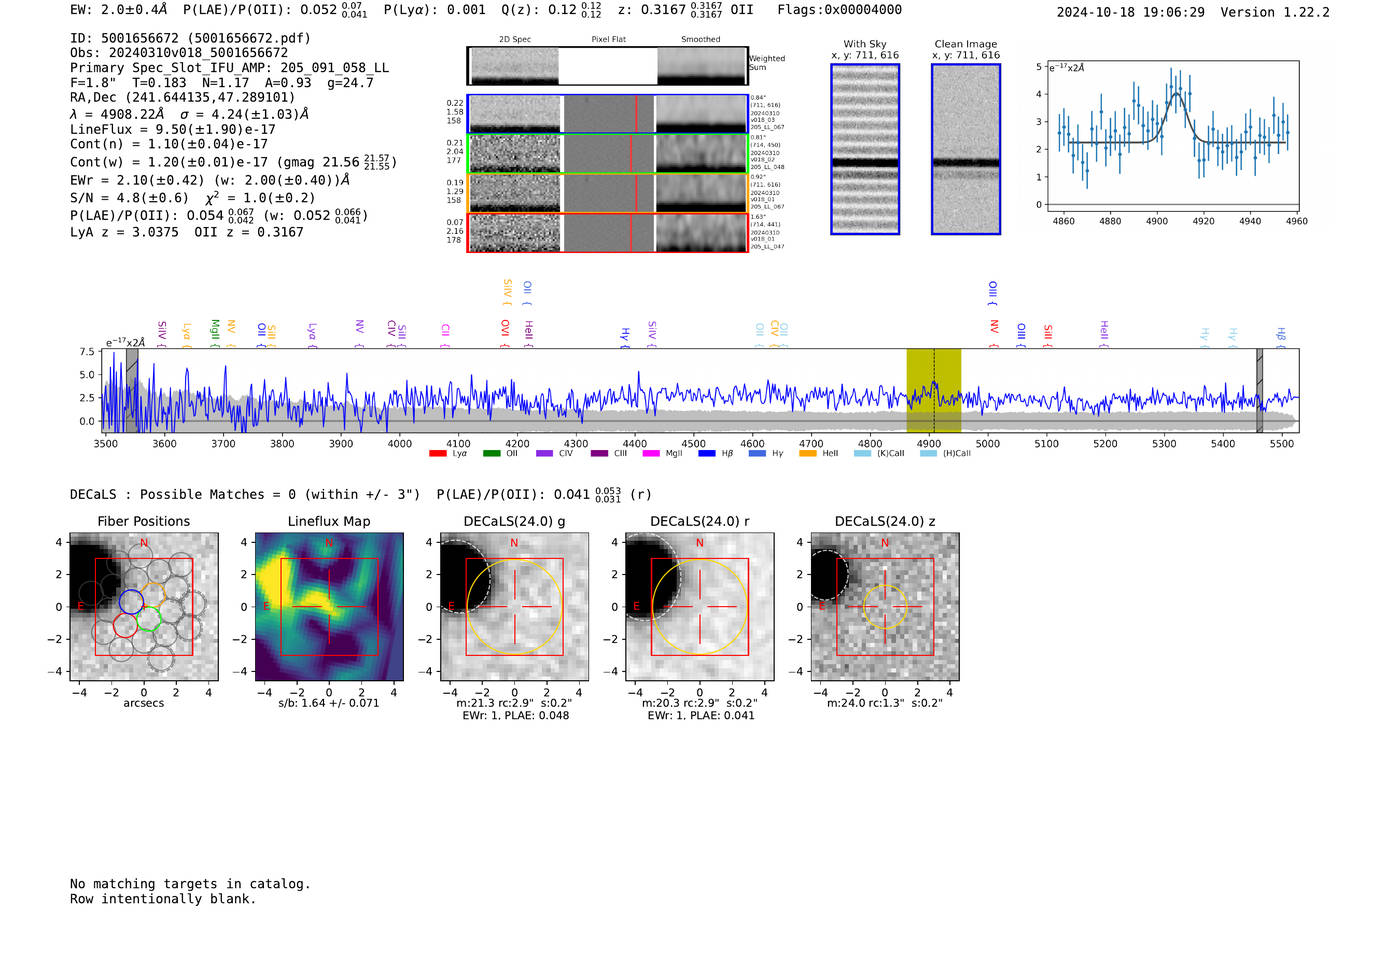Image resolution: width=1400 pixels, height=953 pixels.
Task: Click the With Sky x, y: 711, 616 caption
Action: pos(865,50)
